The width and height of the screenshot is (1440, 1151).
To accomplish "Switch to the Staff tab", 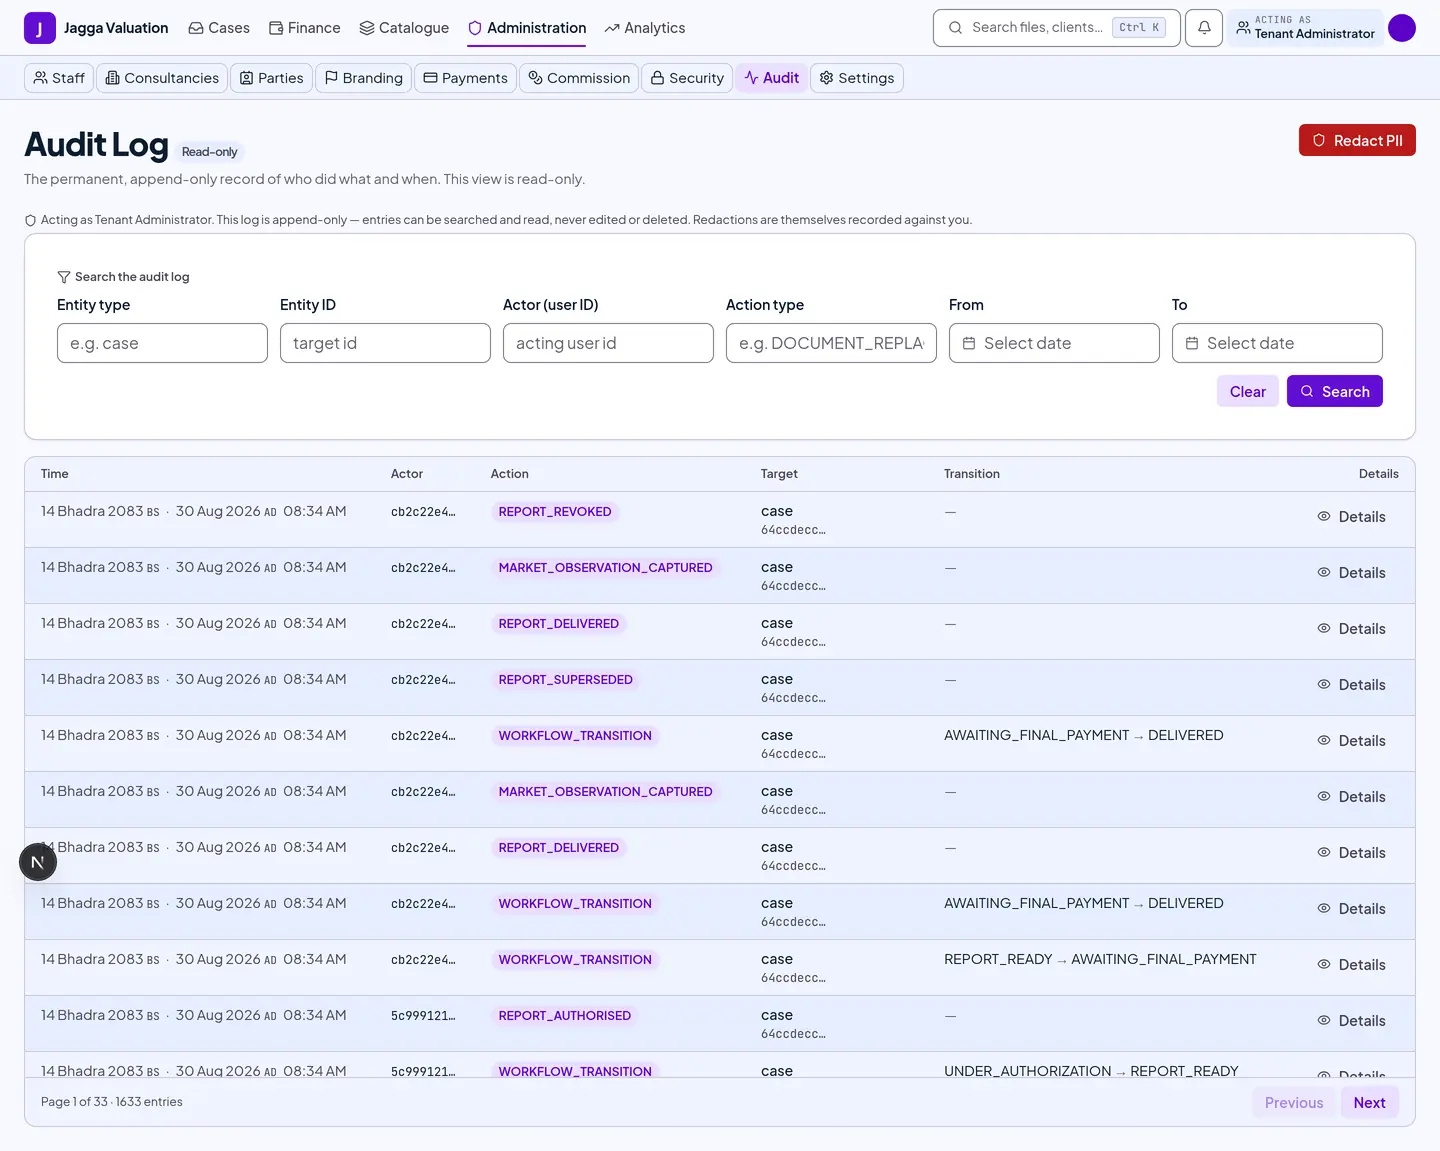I will [x=59, y=78].
